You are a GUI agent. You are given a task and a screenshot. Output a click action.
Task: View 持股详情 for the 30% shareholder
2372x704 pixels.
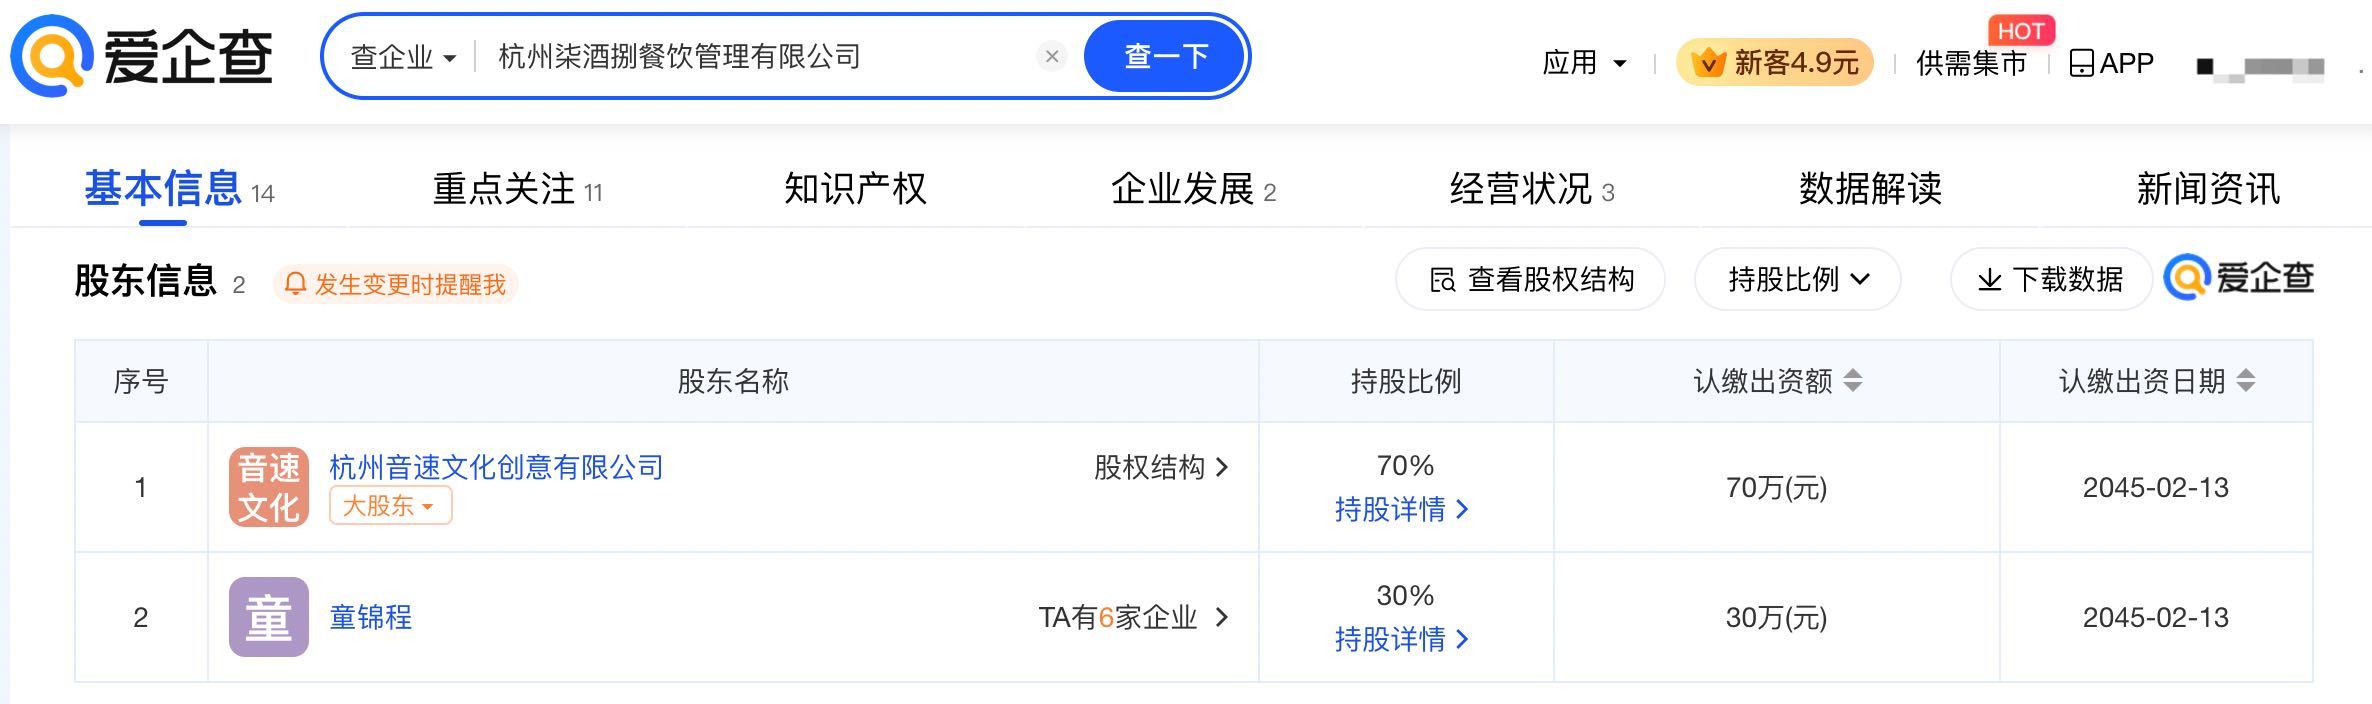pyautogui.click(x=1401, y=639)
